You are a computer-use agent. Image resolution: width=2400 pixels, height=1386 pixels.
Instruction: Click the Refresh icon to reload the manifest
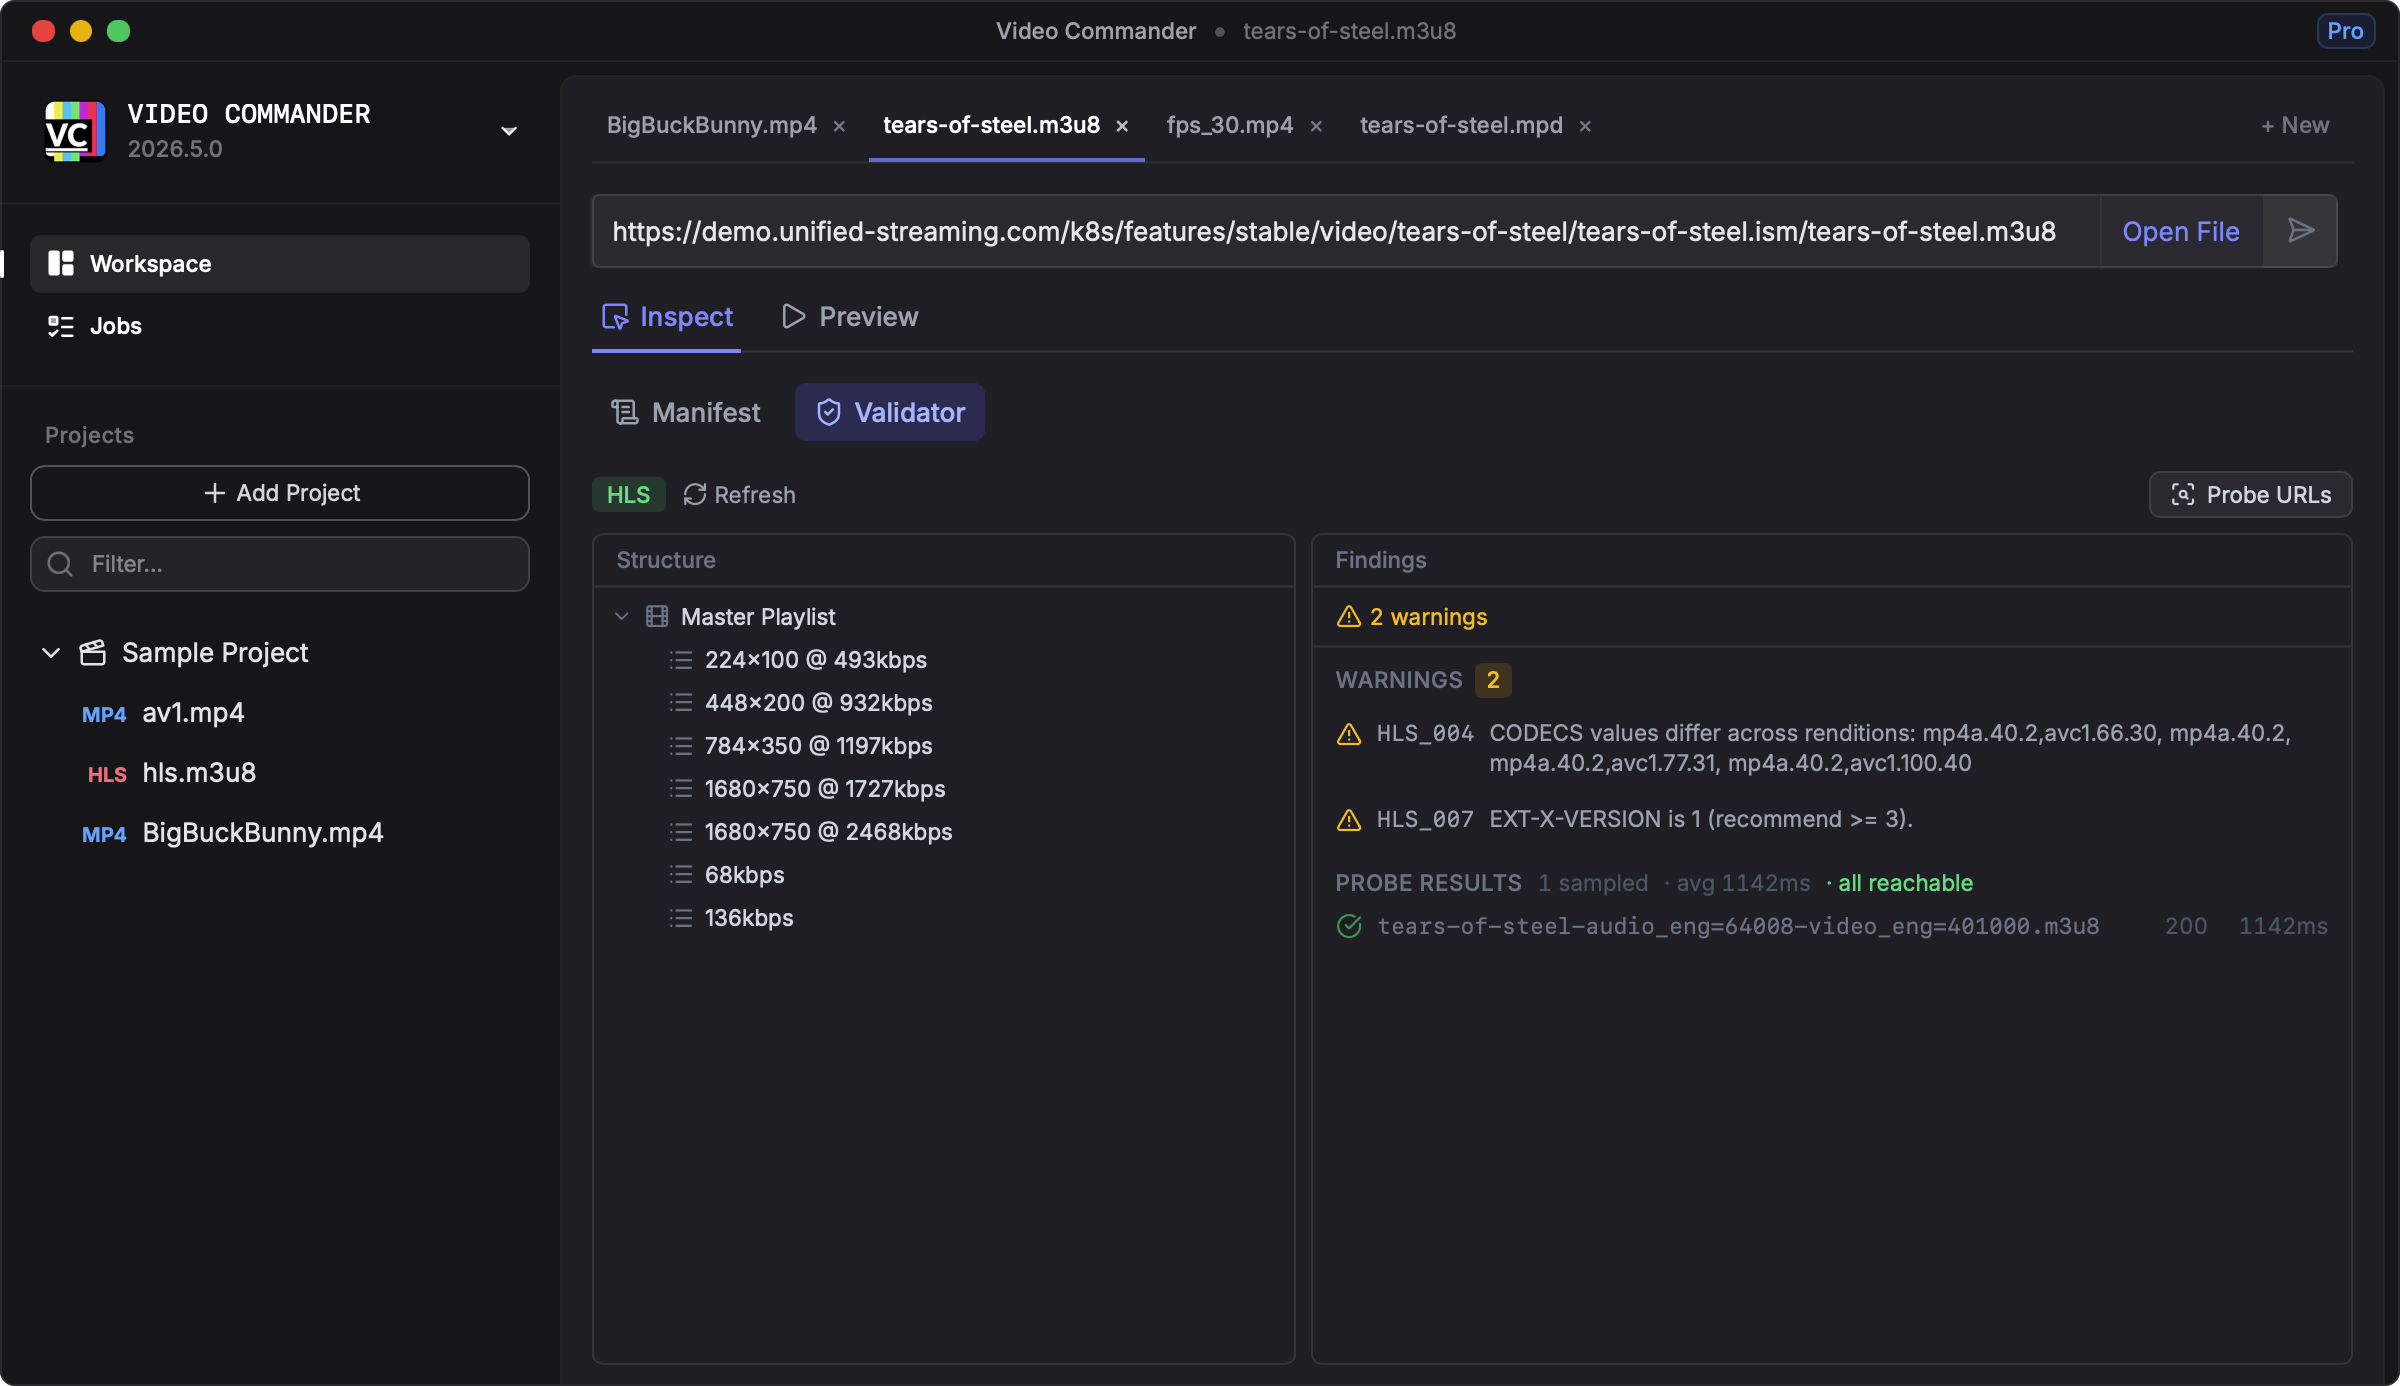(x=694, y=494)
